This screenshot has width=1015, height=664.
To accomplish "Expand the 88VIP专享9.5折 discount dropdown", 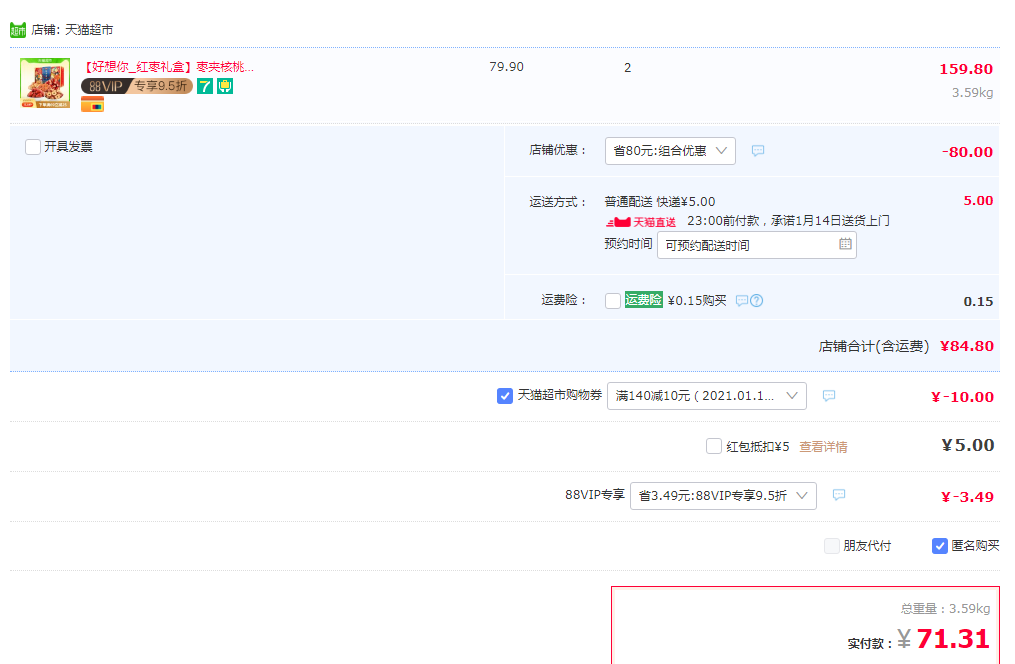I will pos(723,496).
